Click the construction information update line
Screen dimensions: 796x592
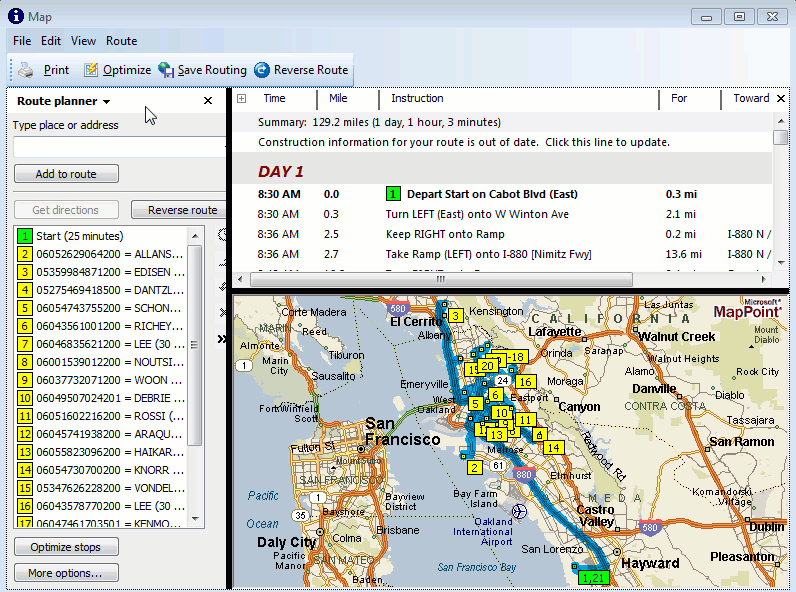click(464, 142)
